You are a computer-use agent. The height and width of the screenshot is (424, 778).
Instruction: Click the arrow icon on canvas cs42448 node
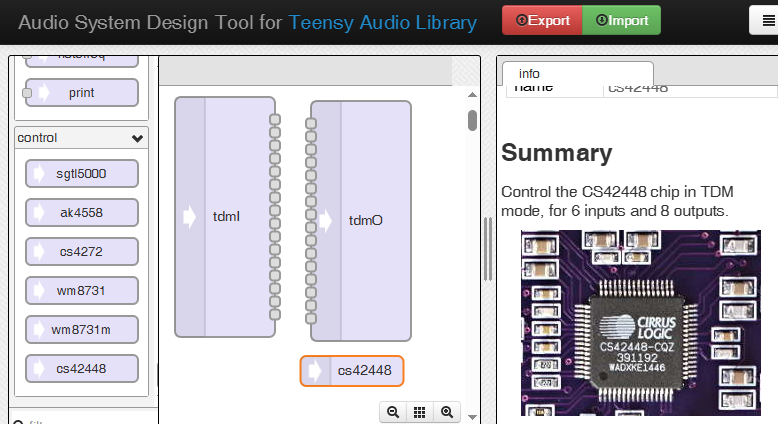coord(315,370)
